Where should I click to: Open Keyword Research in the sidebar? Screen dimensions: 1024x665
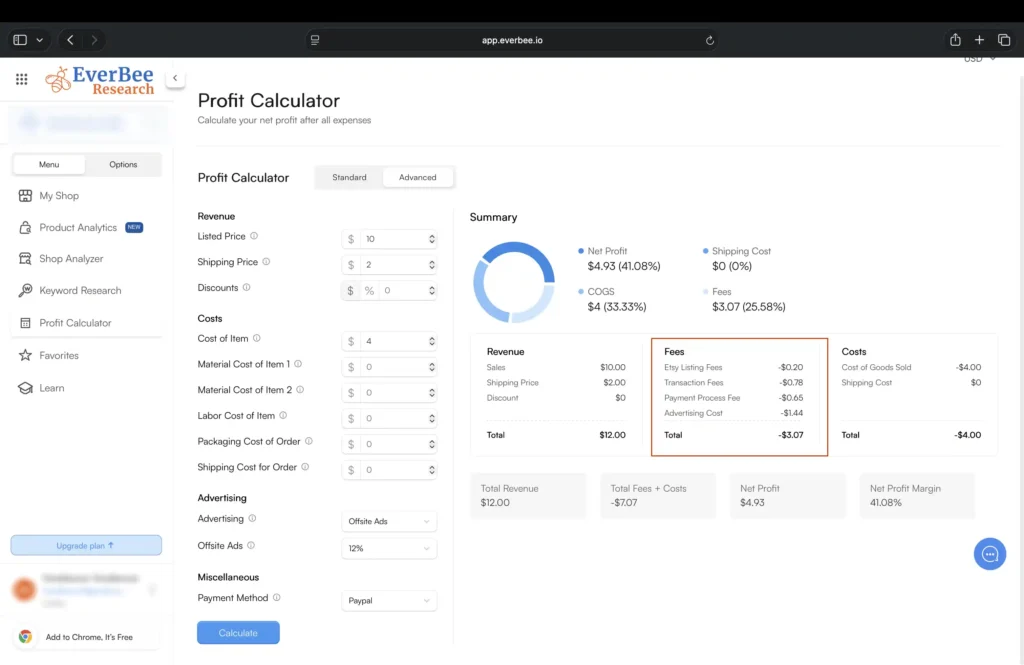pos(79,291)
